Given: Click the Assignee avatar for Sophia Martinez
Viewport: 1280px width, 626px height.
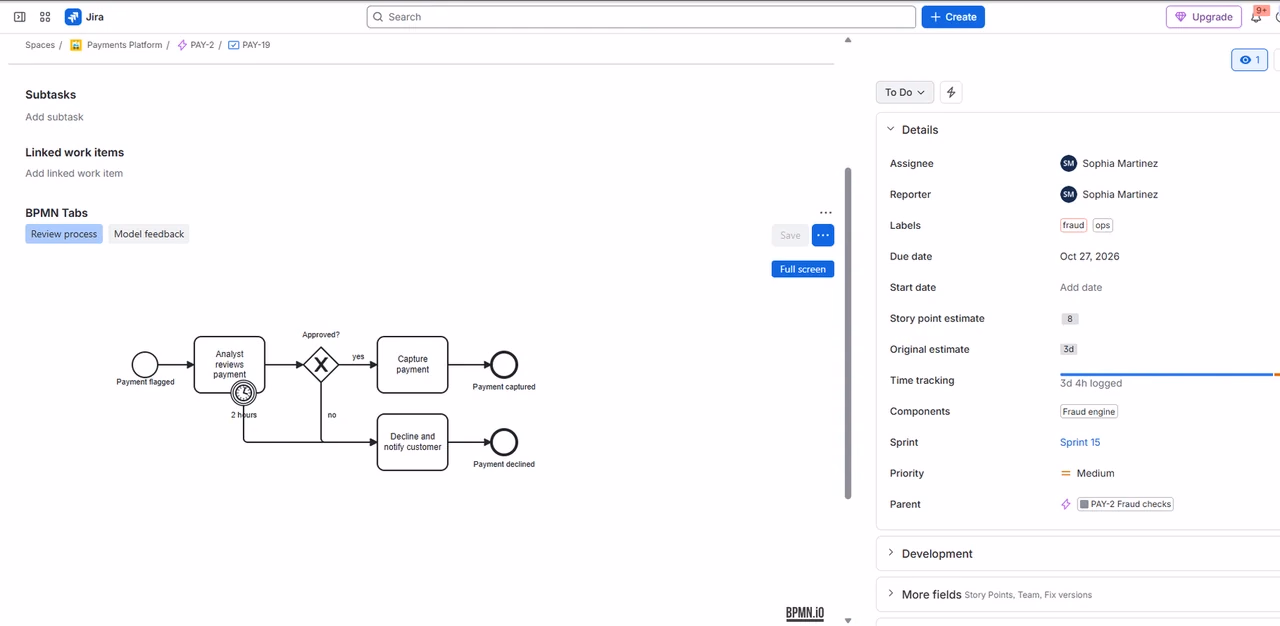Looking at the screenshot, I should point(1069,163).
